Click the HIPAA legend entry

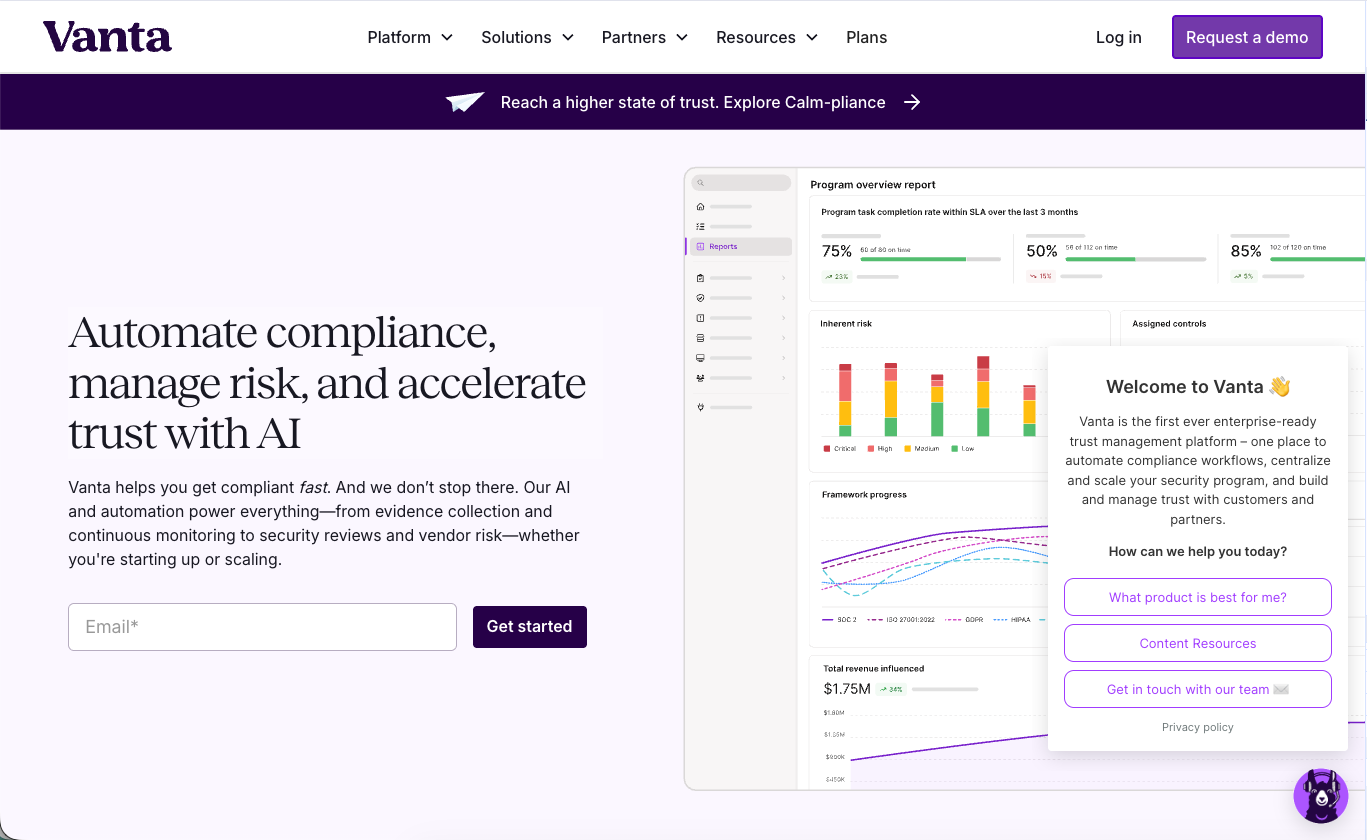click(1011, 620)
